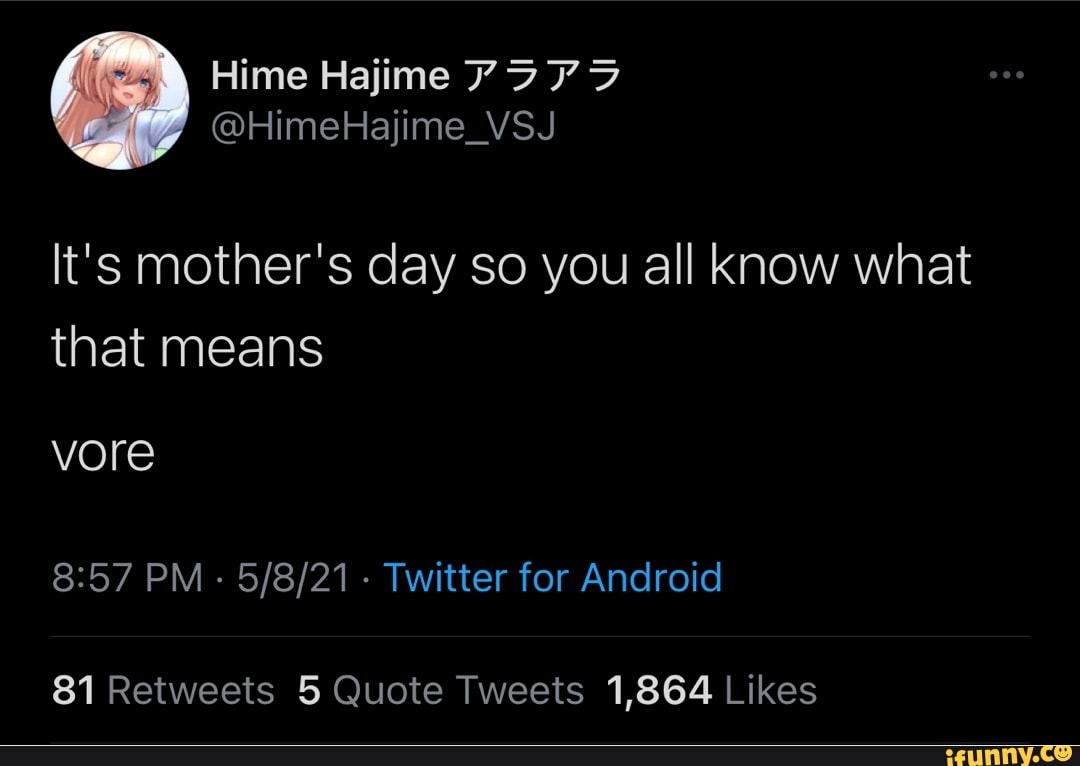Show the Likes list label
The height and width of the screenshot is (766, 1080).
coord(771,690)
